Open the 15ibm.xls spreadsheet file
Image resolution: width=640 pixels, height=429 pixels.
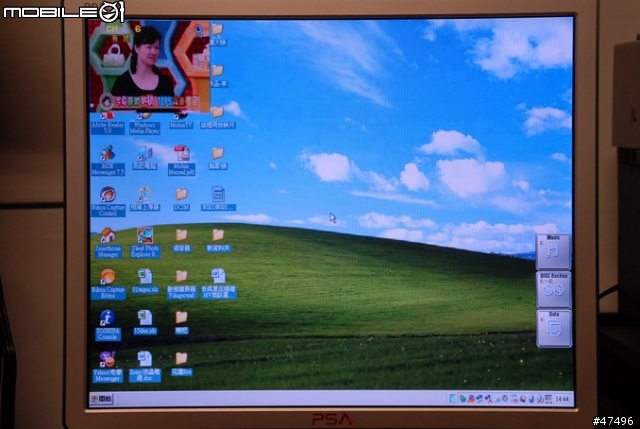[145, 322]
